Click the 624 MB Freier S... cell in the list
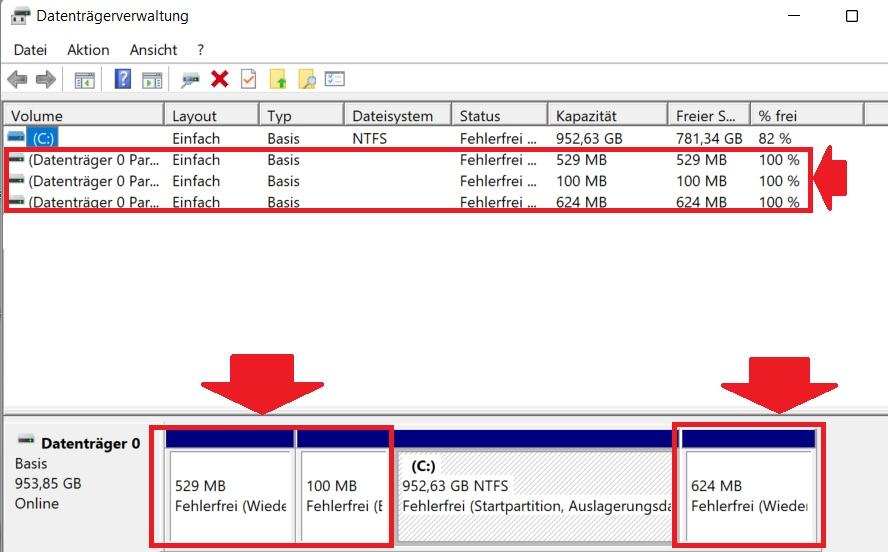This screenshot has height=552, width=888. (x=701, y=202)
